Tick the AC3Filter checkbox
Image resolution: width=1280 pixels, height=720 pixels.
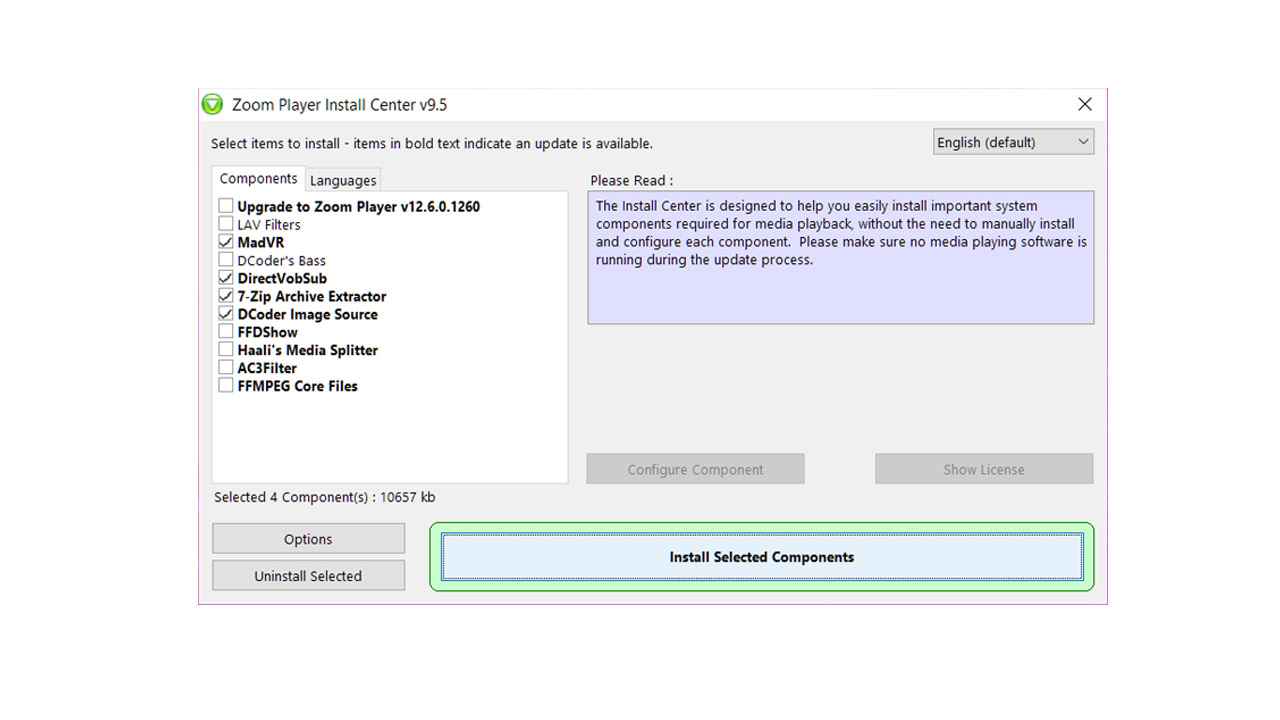226,368
